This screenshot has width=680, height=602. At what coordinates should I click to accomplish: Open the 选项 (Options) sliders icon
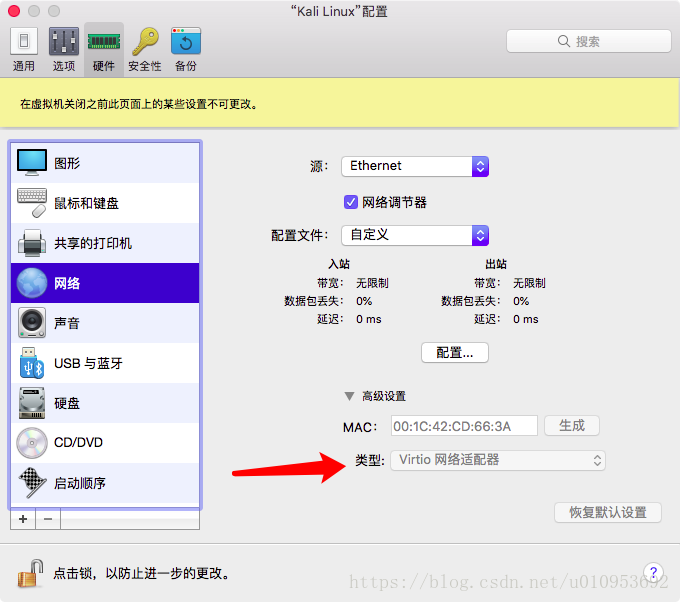(x=64, y=42)
